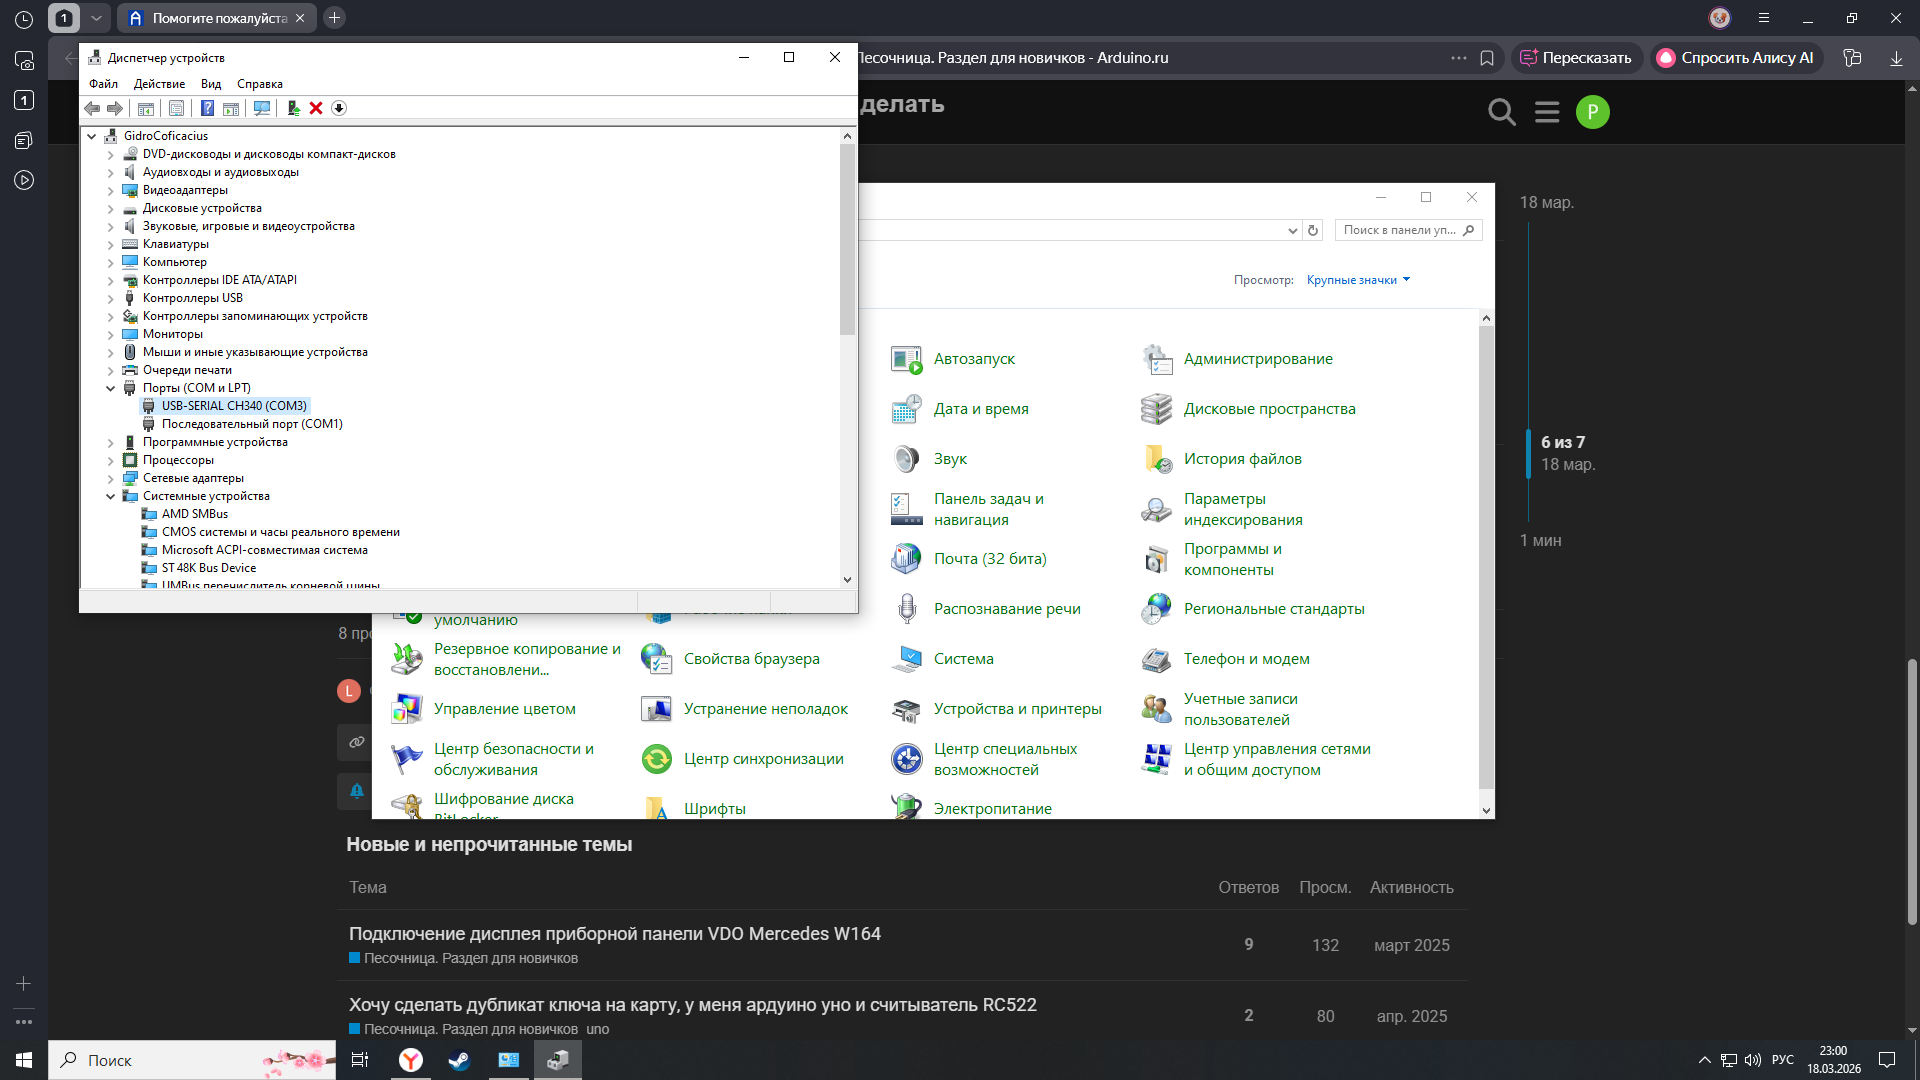This screenshot has height=1080, width=1920.
Task: Open Steam from the taskbar
Action: tap(459, 1060)
